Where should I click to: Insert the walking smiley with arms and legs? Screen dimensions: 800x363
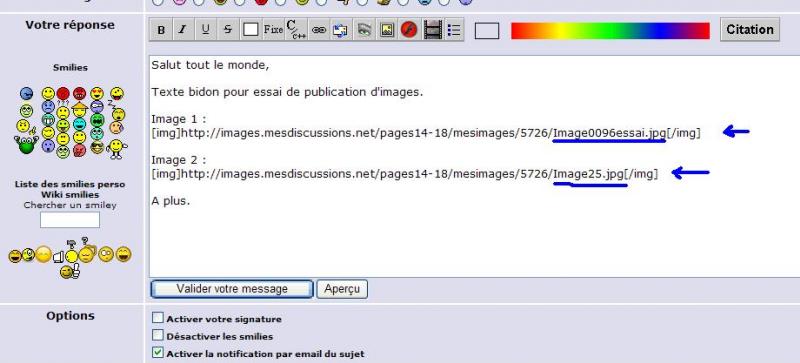pyautogui.click(x=116, y=149)
